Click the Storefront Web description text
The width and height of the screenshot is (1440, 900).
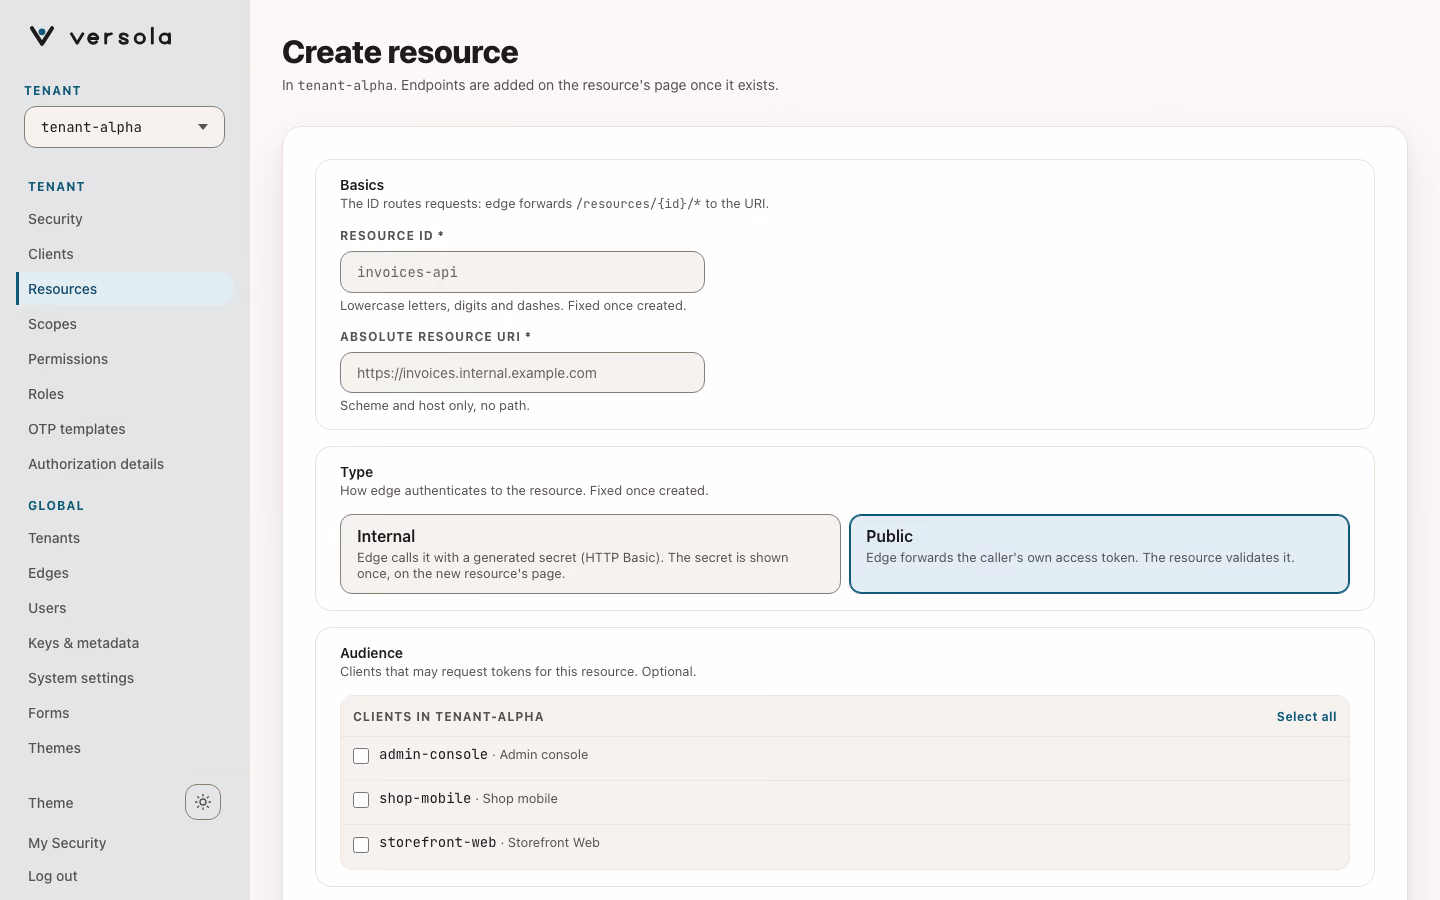pyautogui.click(x=554, y=843)
